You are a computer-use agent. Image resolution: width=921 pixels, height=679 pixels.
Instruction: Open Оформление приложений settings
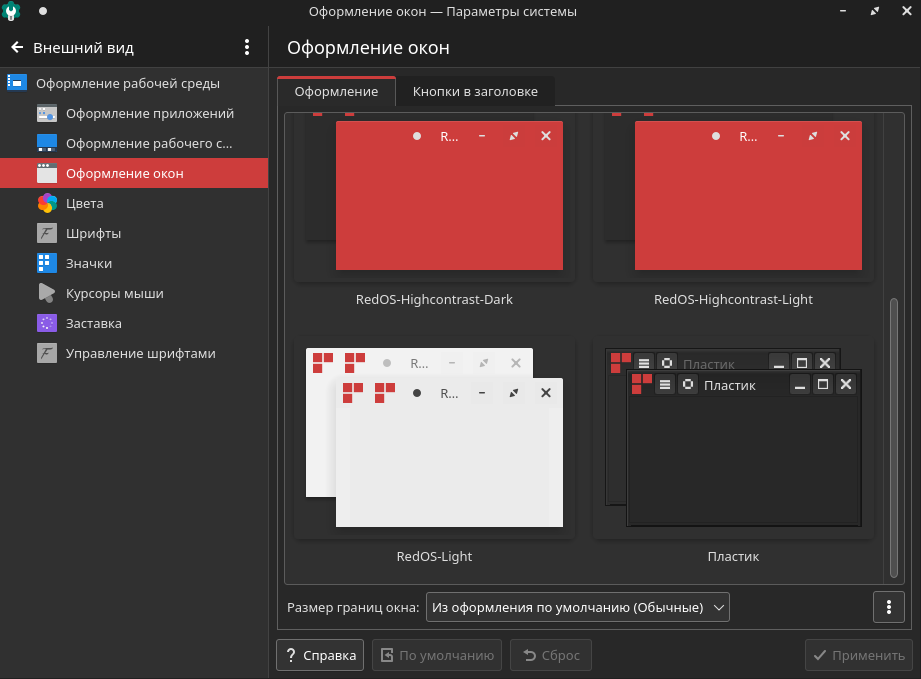(149, 113)
